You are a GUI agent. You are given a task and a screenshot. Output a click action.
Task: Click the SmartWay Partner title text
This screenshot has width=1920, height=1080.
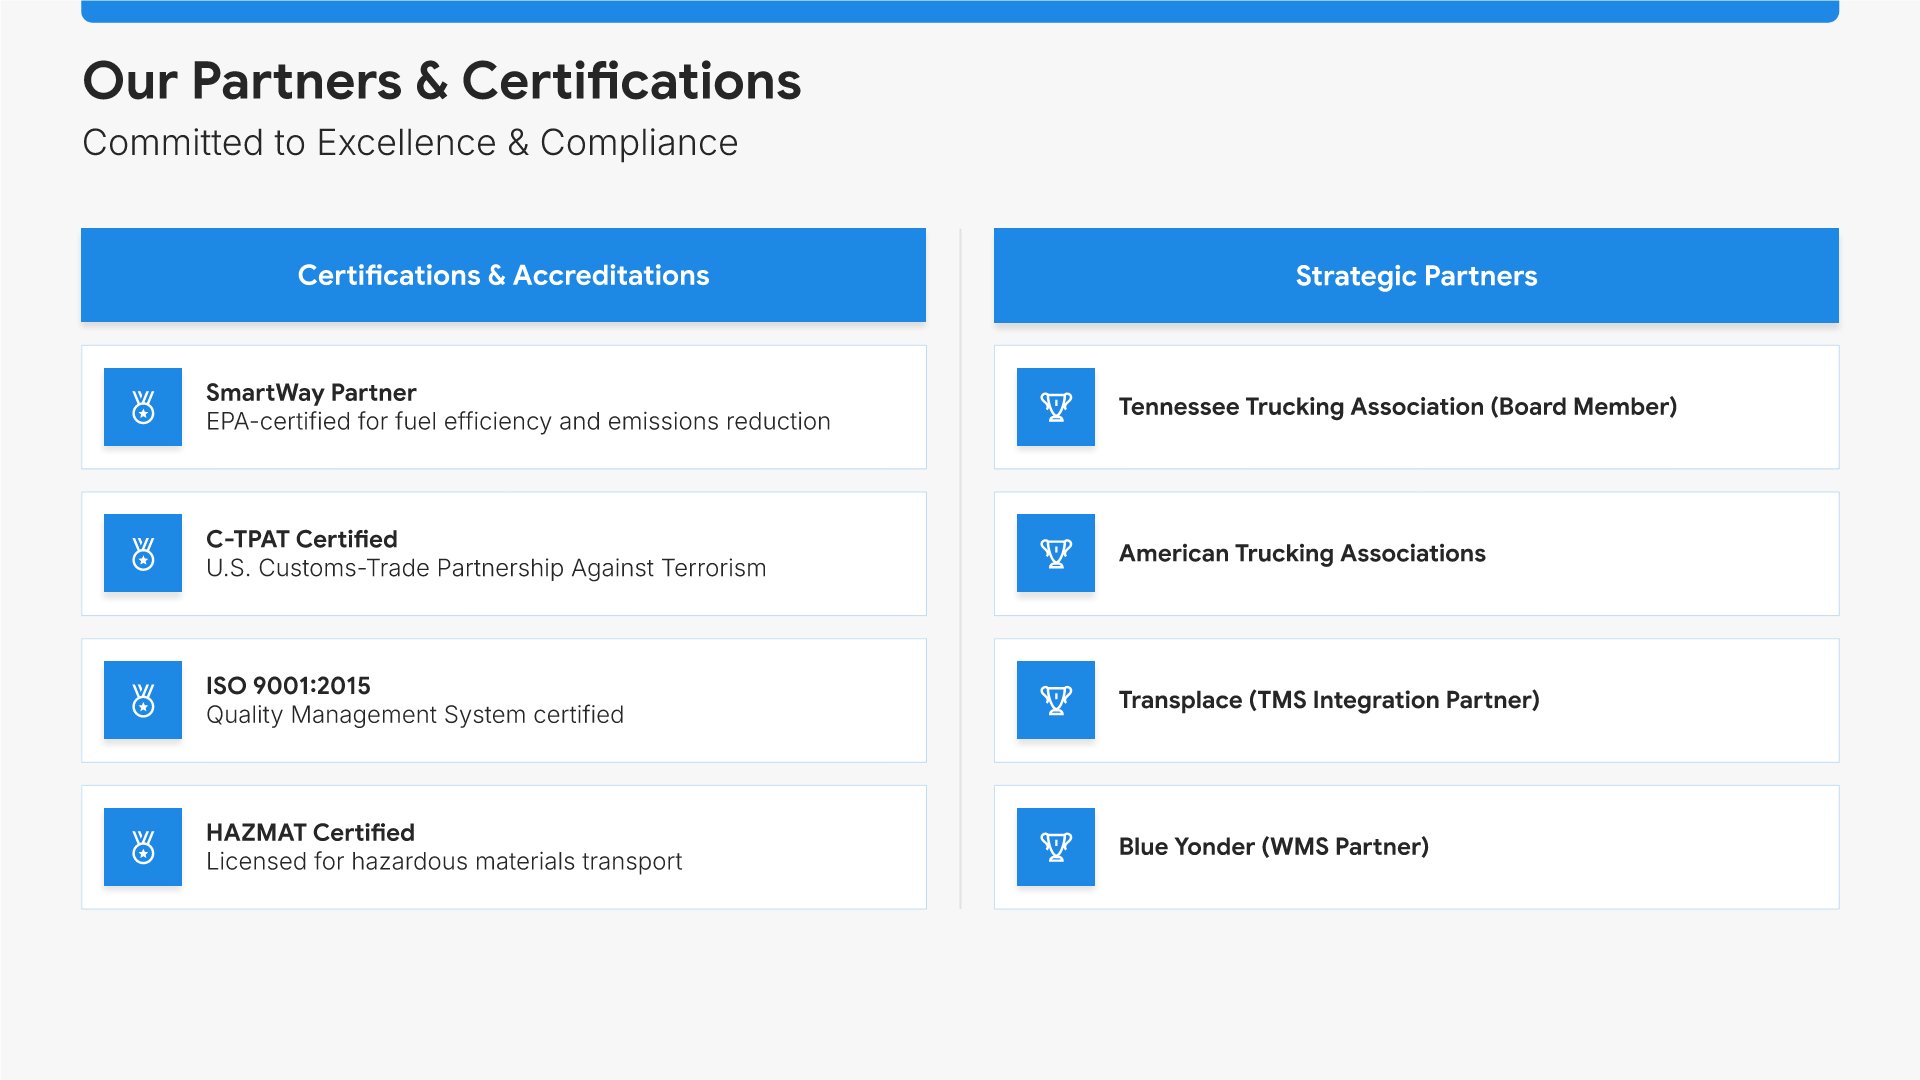311,392
